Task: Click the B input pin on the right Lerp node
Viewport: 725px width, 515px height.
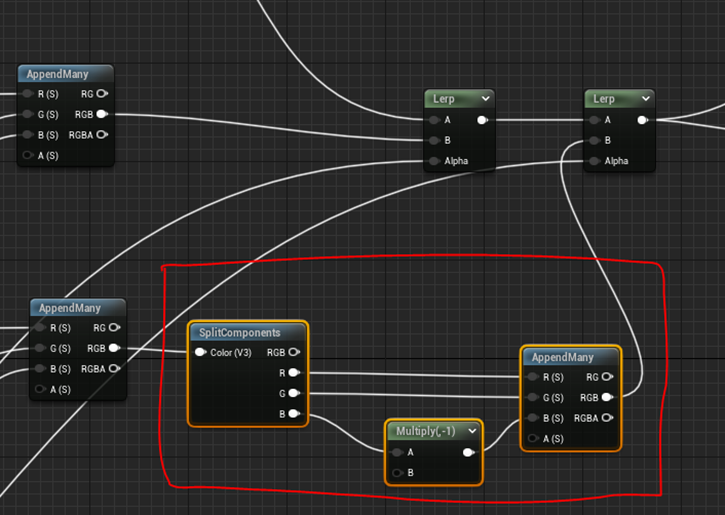Action: (x=595, y=141)
